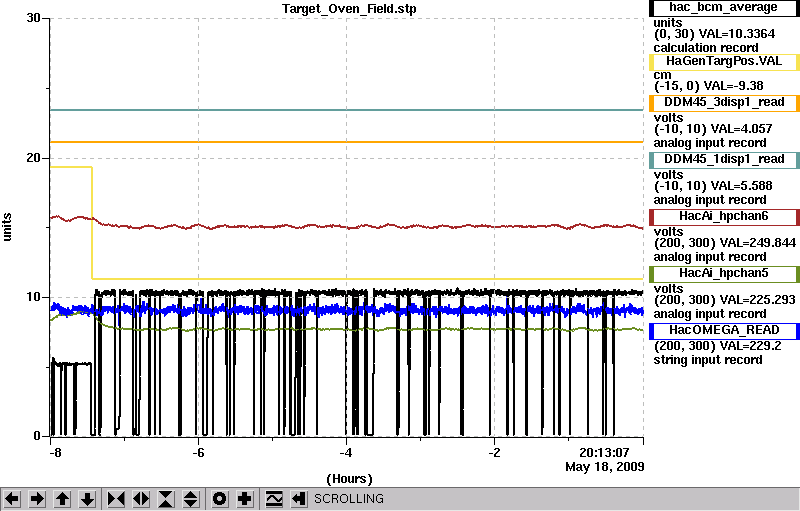Click the May 18, 2009 date label
This screenshot has width=800, height=511.
coord(605,467)
